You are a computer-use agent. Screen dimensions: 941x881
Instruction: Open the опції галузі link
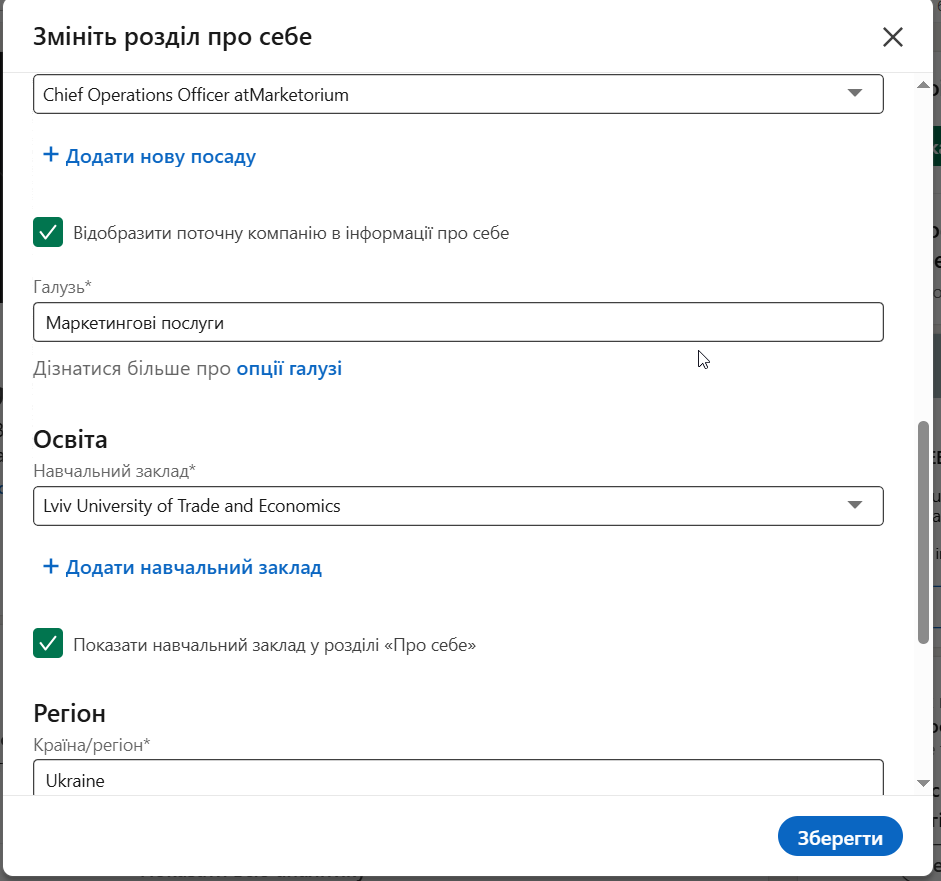(289, 369)
